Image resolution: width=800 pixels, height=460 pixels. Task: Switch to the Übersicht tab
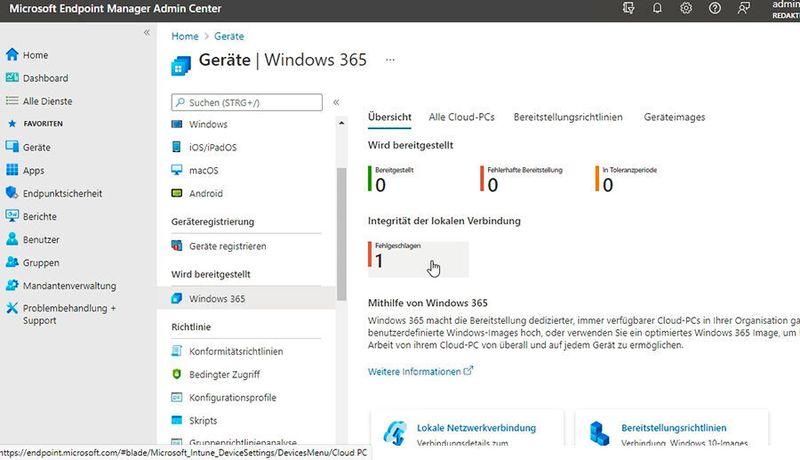pos(390,117)
